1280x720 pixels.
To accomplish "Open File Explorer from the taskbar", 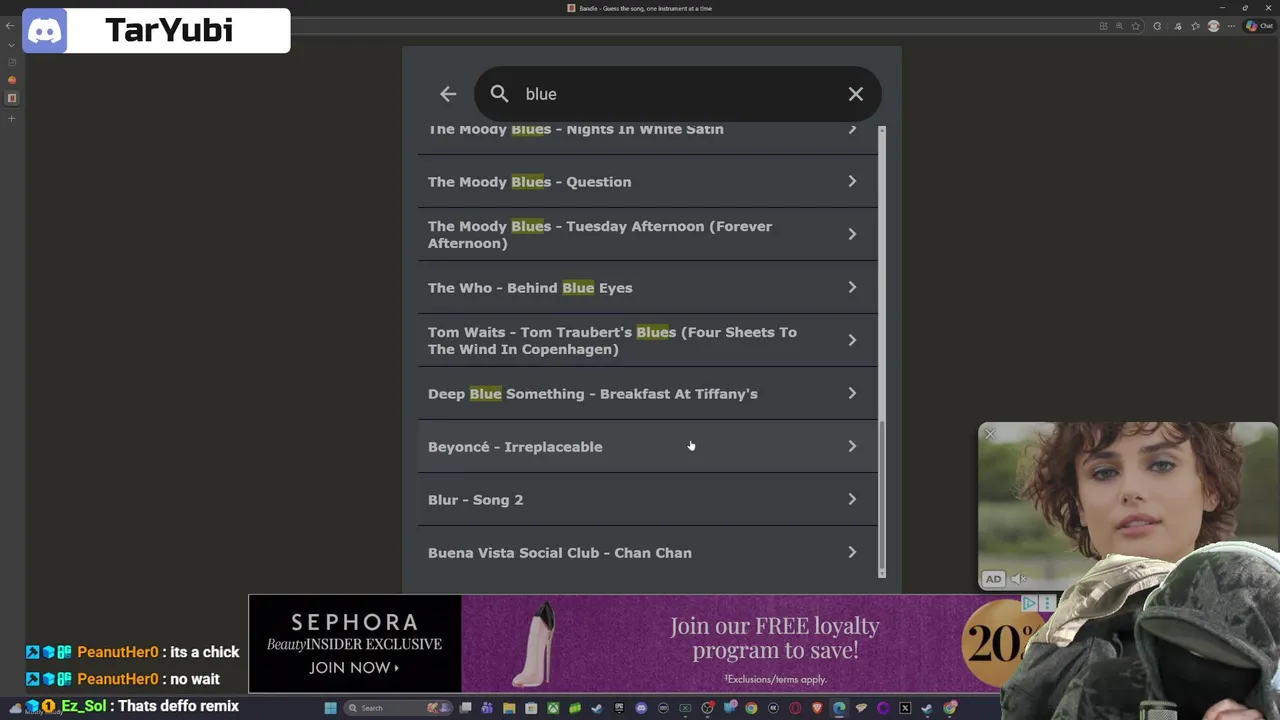I will (x=509, y=708).
